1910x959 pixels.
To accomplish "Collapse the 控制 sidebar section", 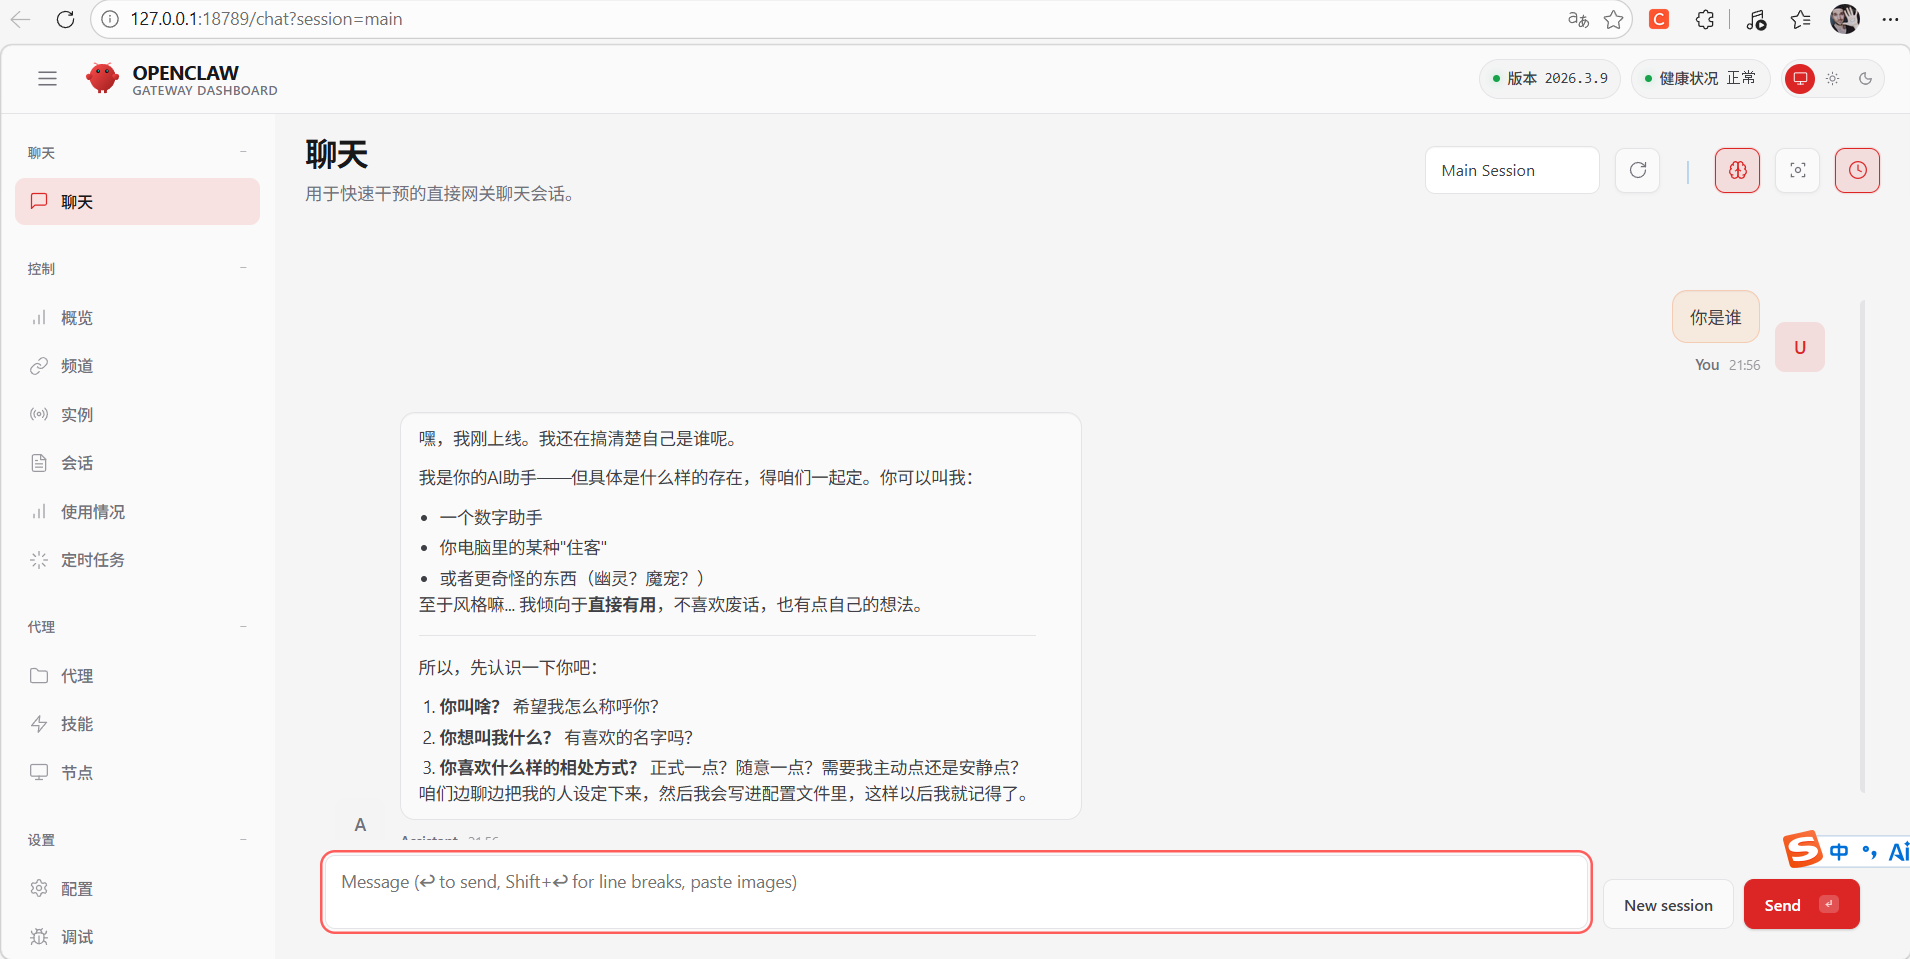I will pyautogui.click(x=137, y=269).
